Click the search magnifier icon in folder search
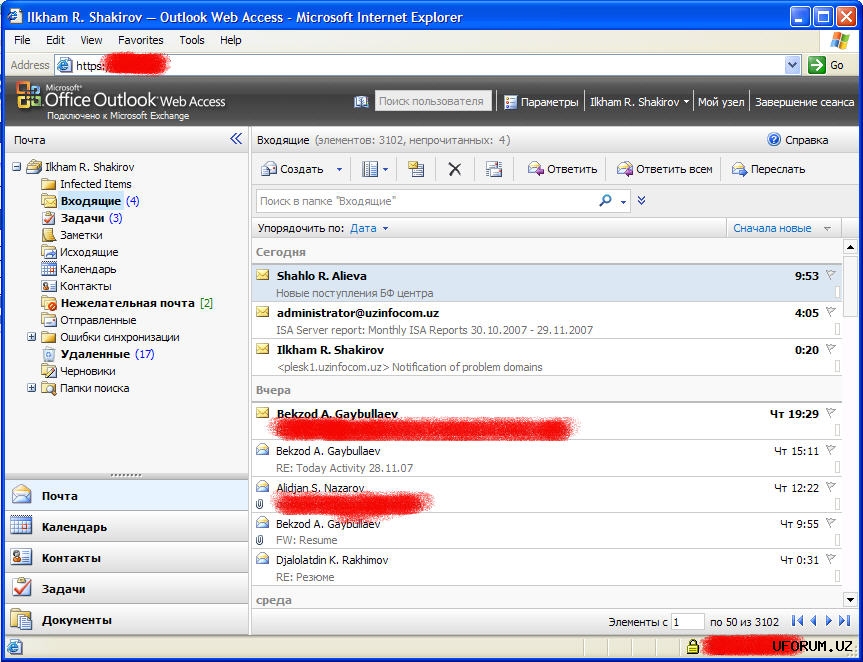The image size is (863, 662). click(605, 200)
